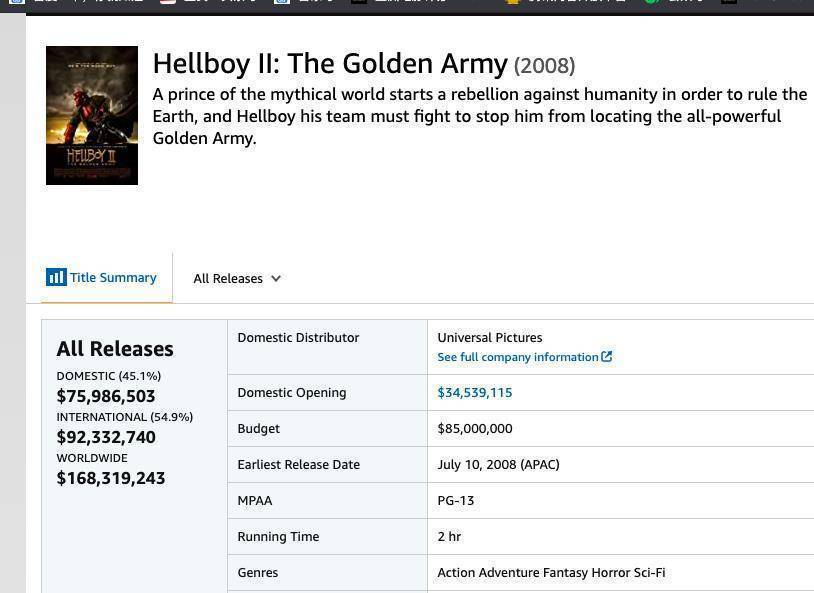The image size is (814, 593).
Task: Click the green circular bookmark icon in top bar
Action: tap(650, 2)
